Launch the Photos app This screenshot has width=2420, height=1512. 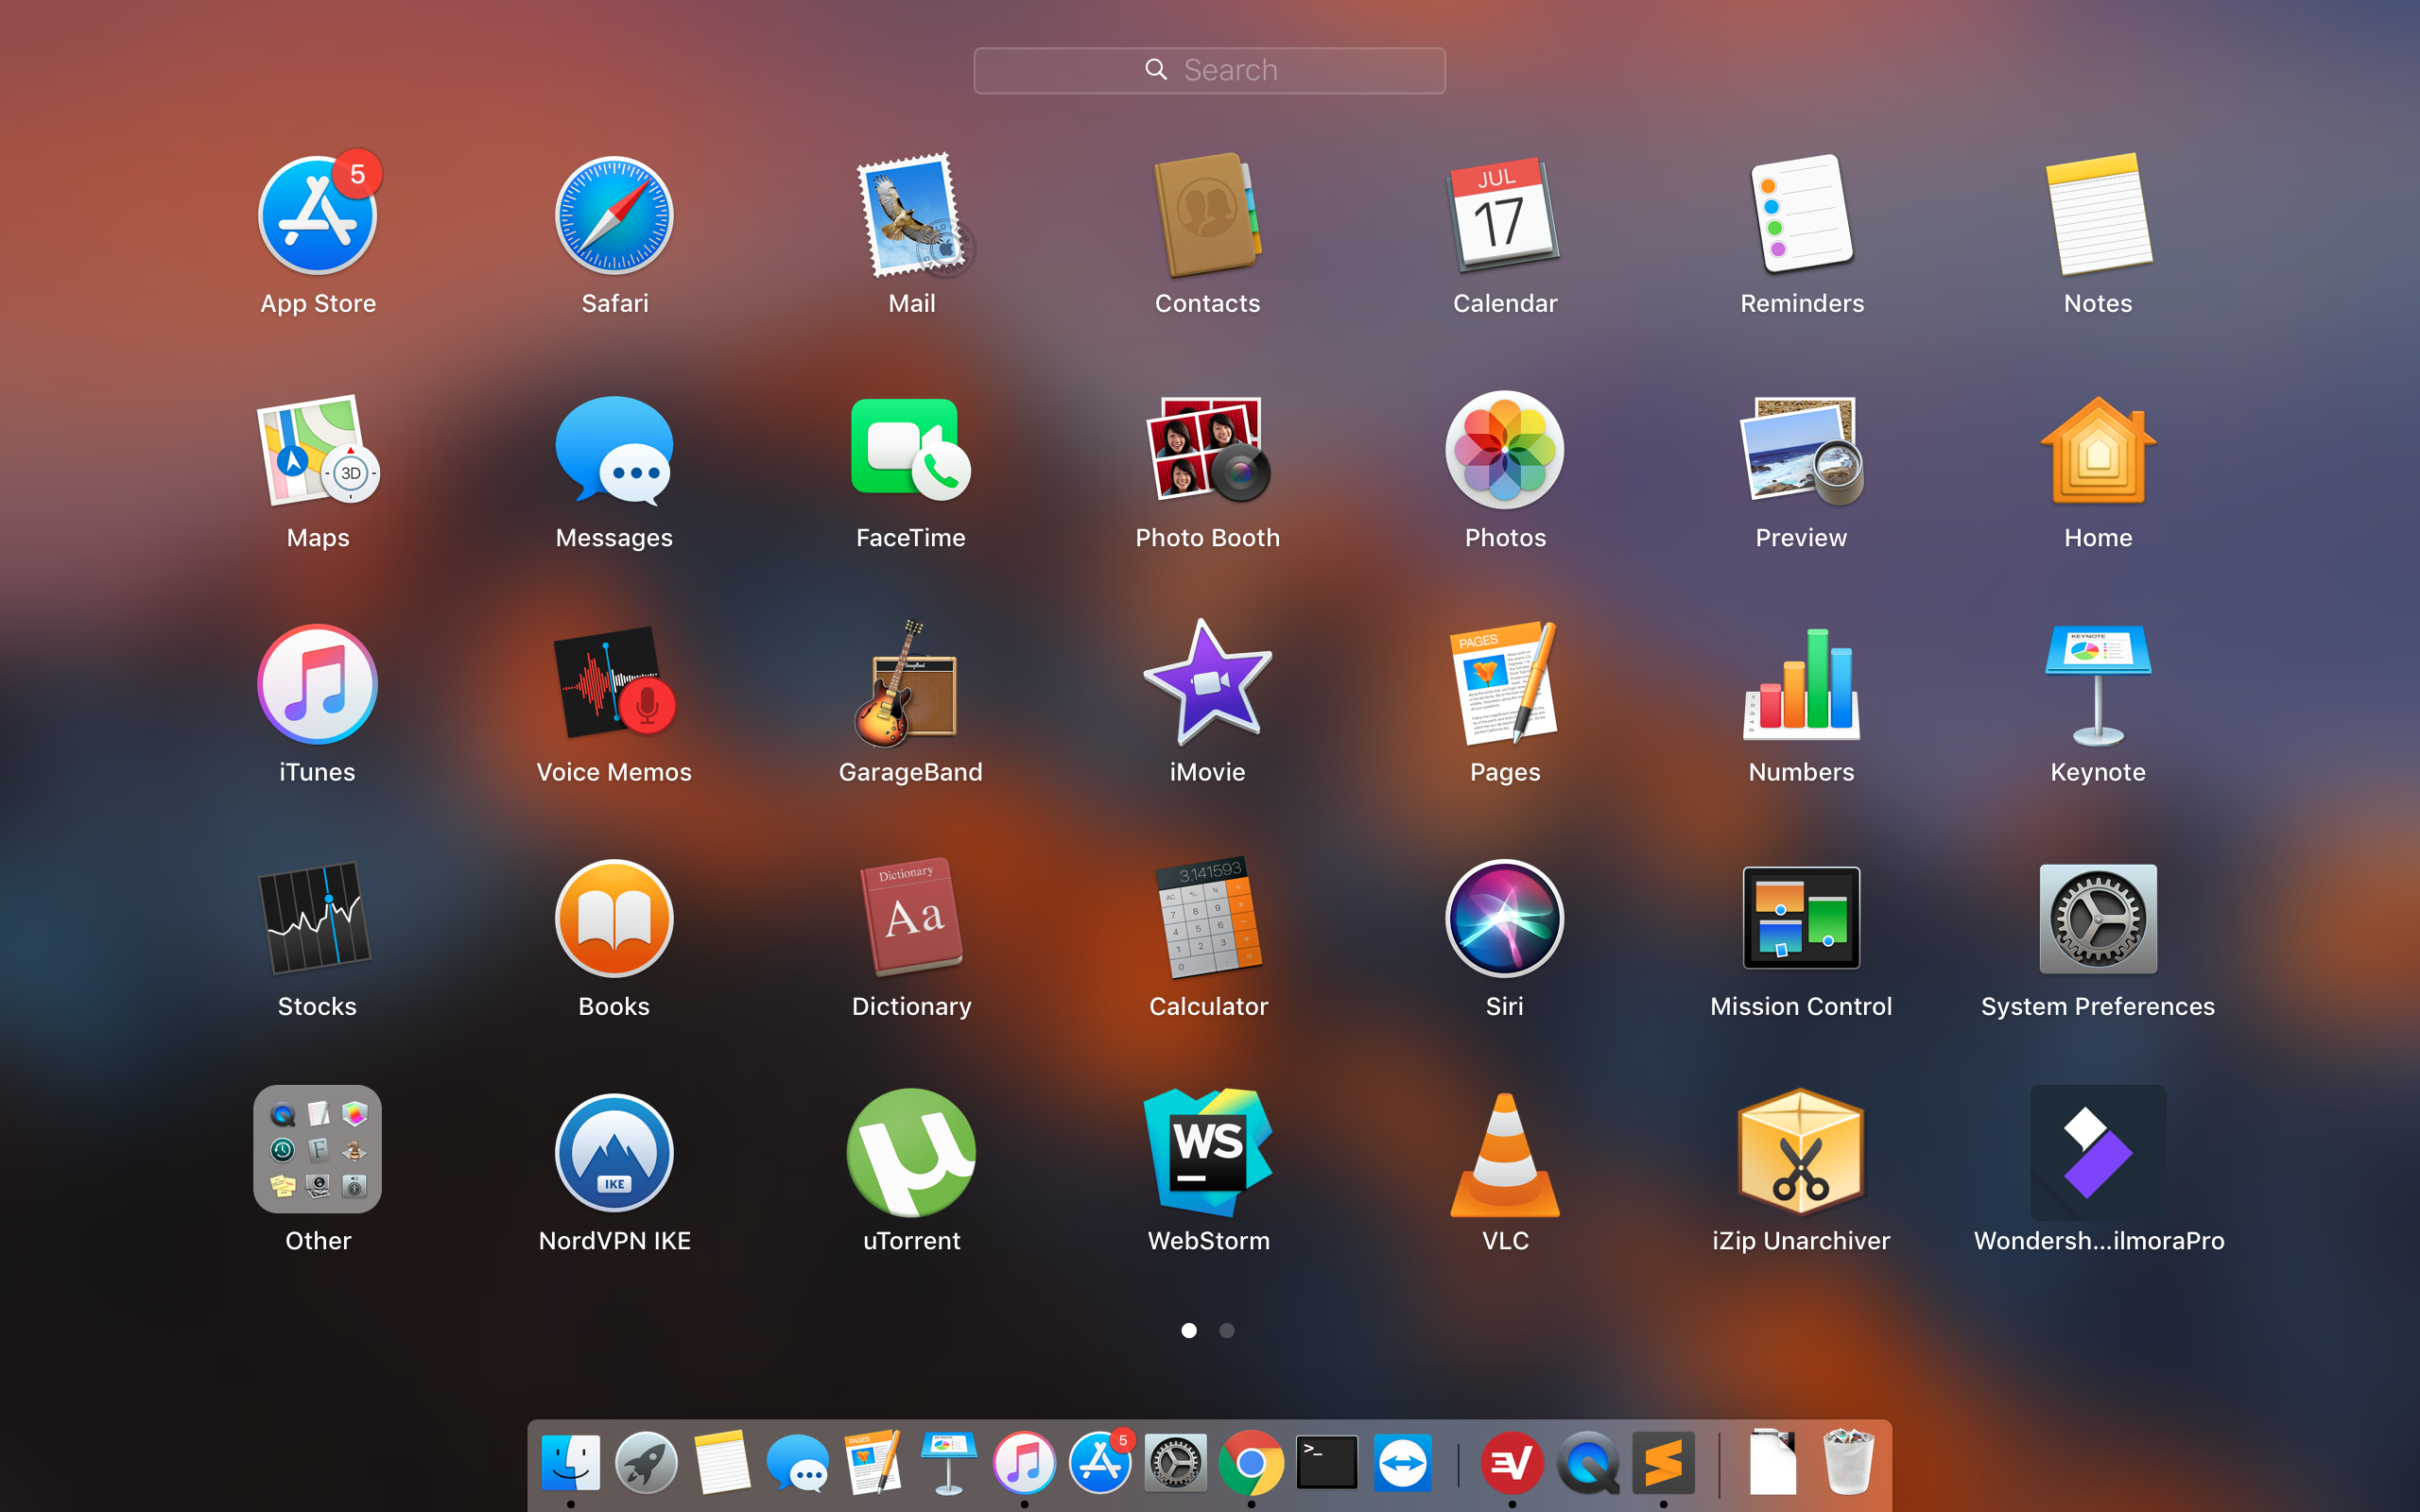click(x=1505, y=450)
